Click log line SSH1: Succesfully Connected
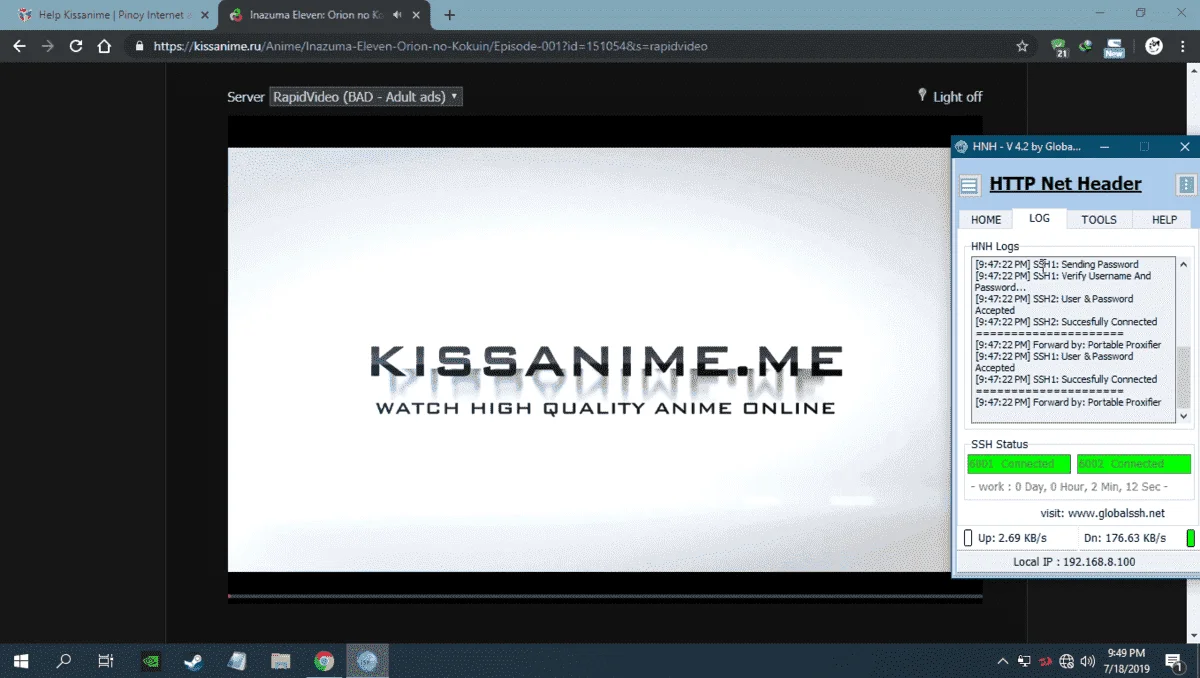 tap(1066, 379)
